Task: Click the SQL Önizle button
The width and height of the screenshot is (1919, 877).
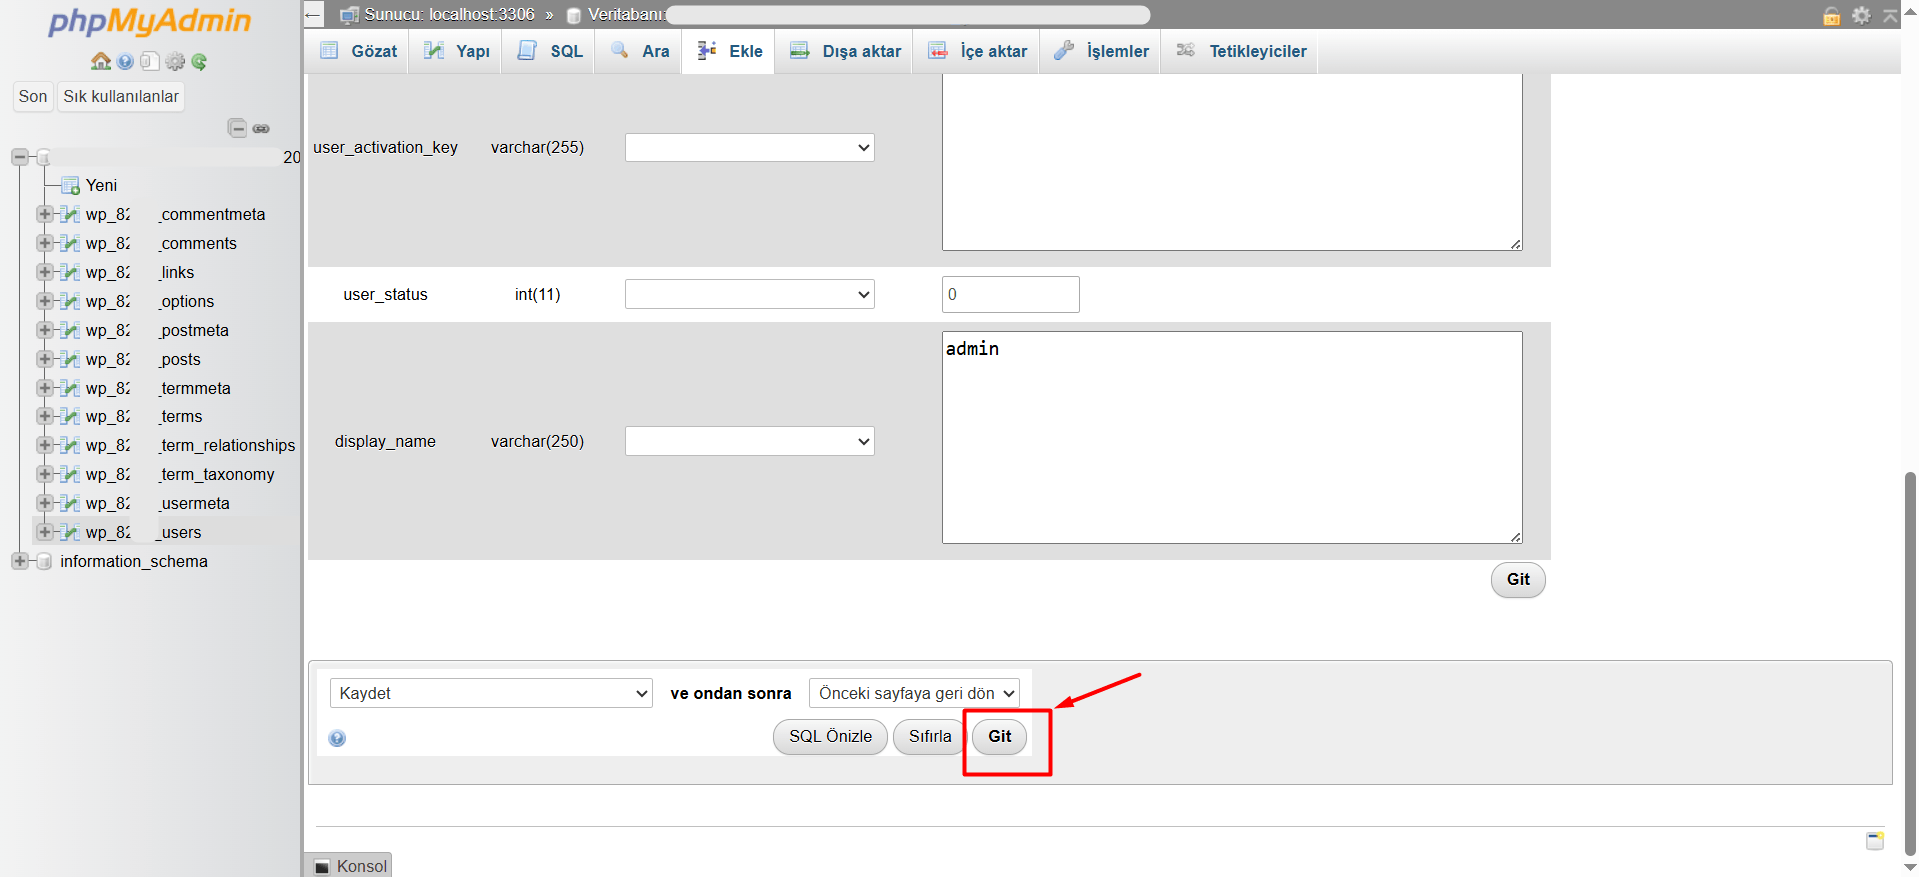Action: tap(830, 737)
